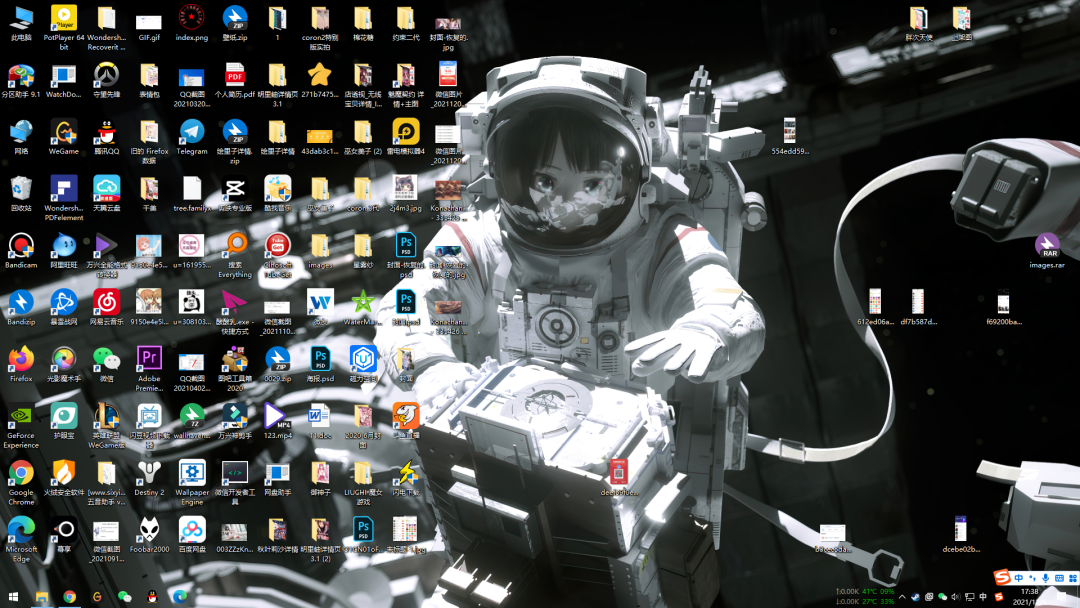Open the Steam tray icon
Viewport: 1080px width, 608px height.
click(x=915, y=596)
